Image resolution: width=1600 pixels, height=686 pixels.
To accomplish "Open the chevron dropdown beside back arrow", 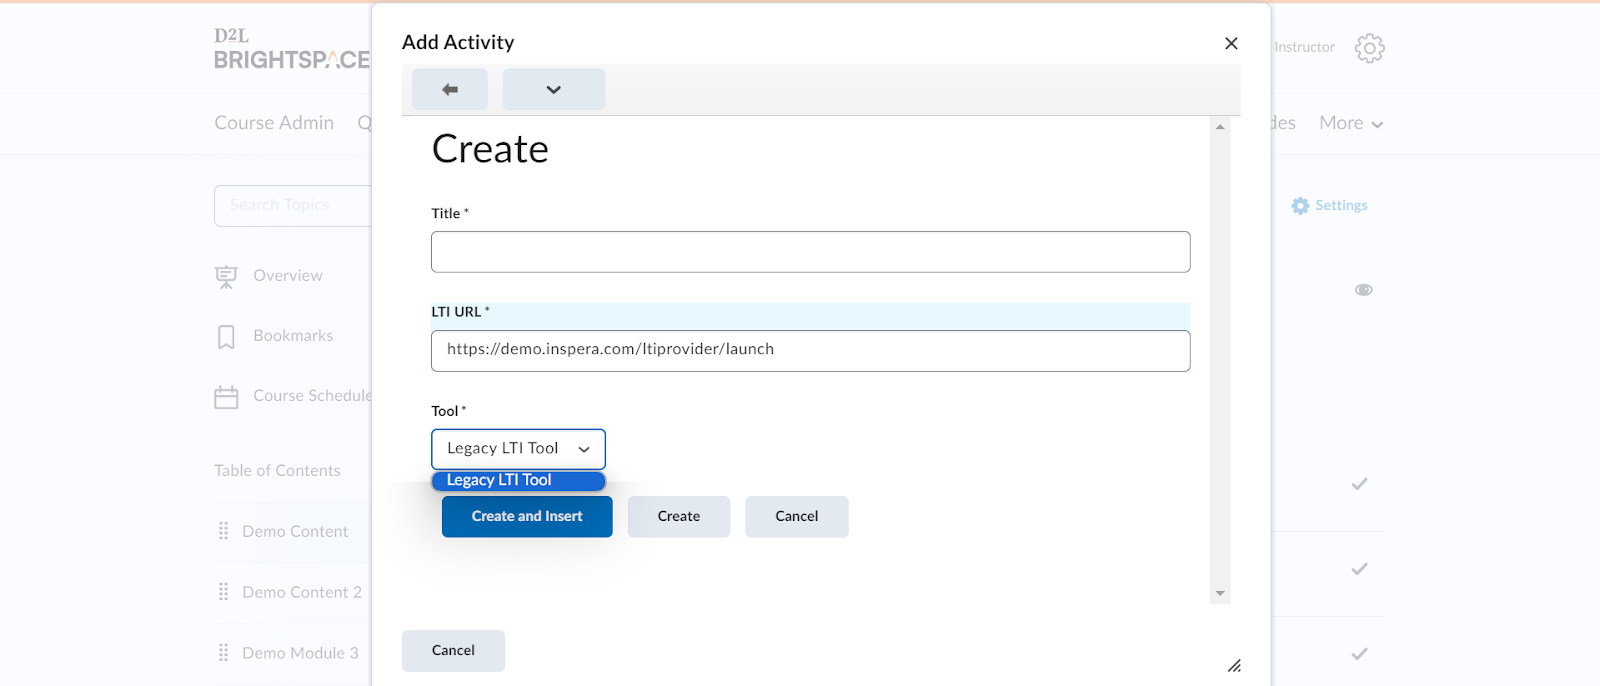I will [x=554, y=89].
